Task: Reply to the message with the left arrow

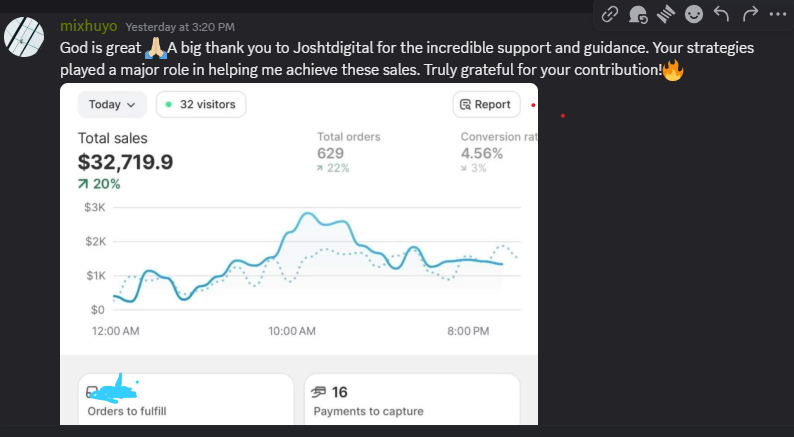Action: [x=721, y=13]
